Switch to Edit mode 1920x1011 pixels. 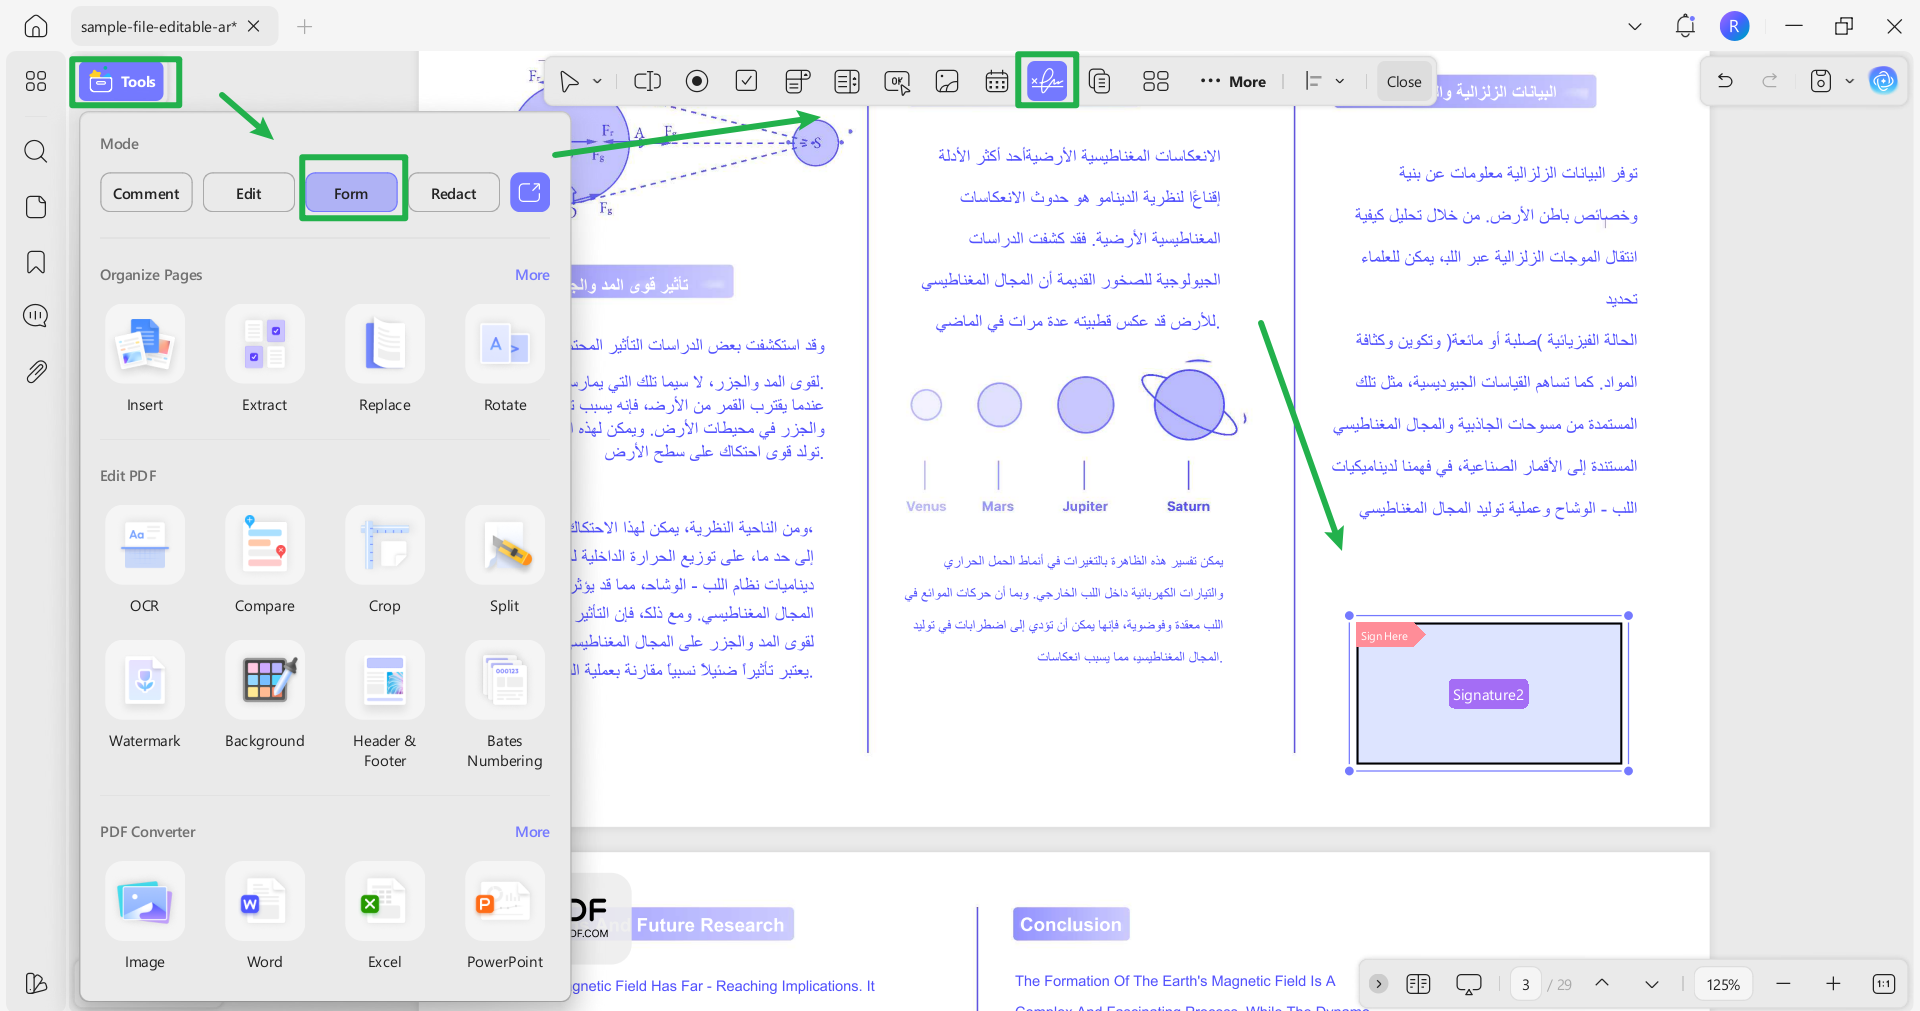coord(249,193)
